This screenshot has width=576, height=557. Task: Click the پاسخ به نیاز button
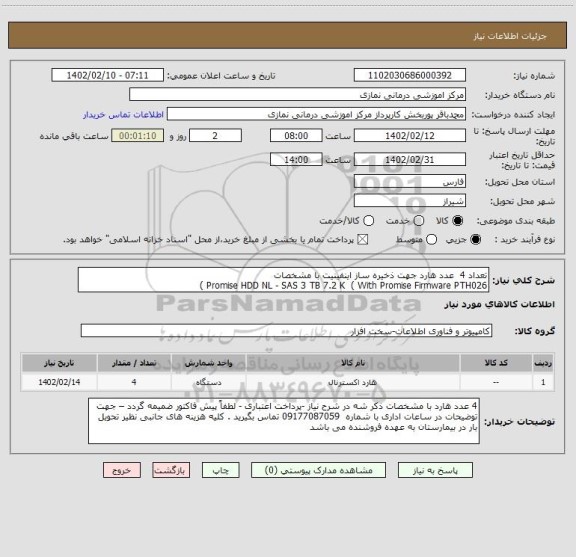coord(435,470)
